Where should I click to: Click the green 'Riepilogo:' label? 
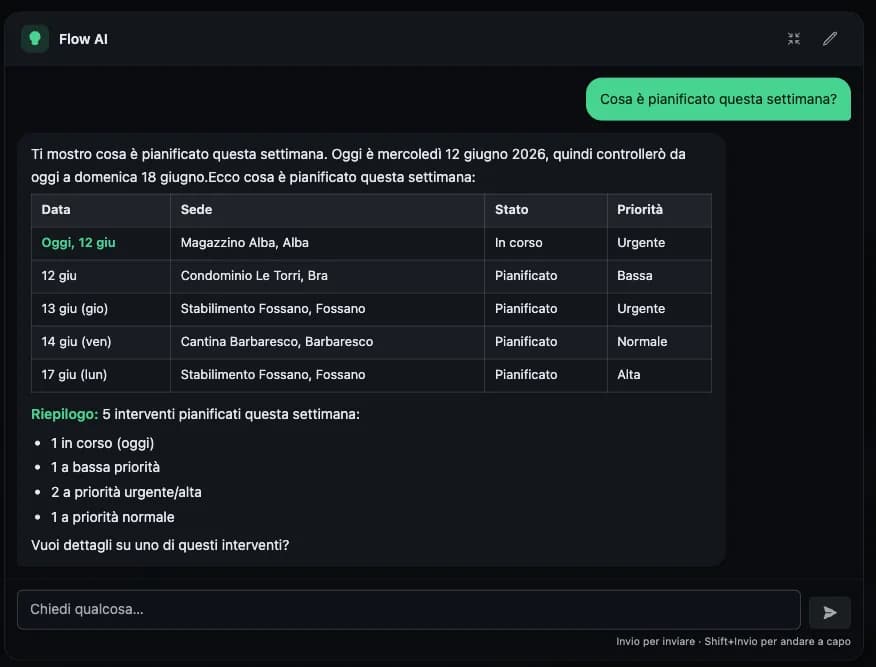point(64,414)
